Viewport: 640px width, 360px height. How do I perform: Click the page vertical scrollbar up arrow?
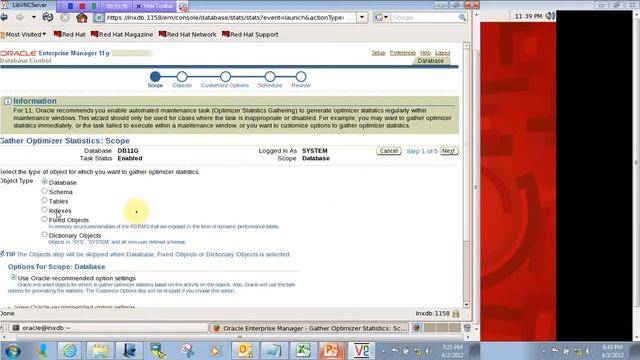(x=466, y=46)
